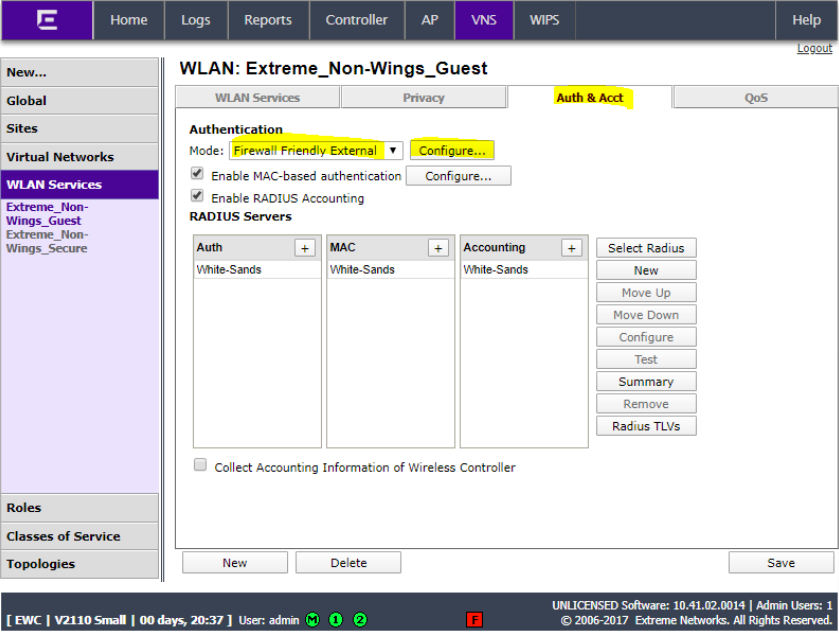Enable Collect Accounting Information of Wireless Controller
Viewport: 839px width, 633px height.
point(200,464)
